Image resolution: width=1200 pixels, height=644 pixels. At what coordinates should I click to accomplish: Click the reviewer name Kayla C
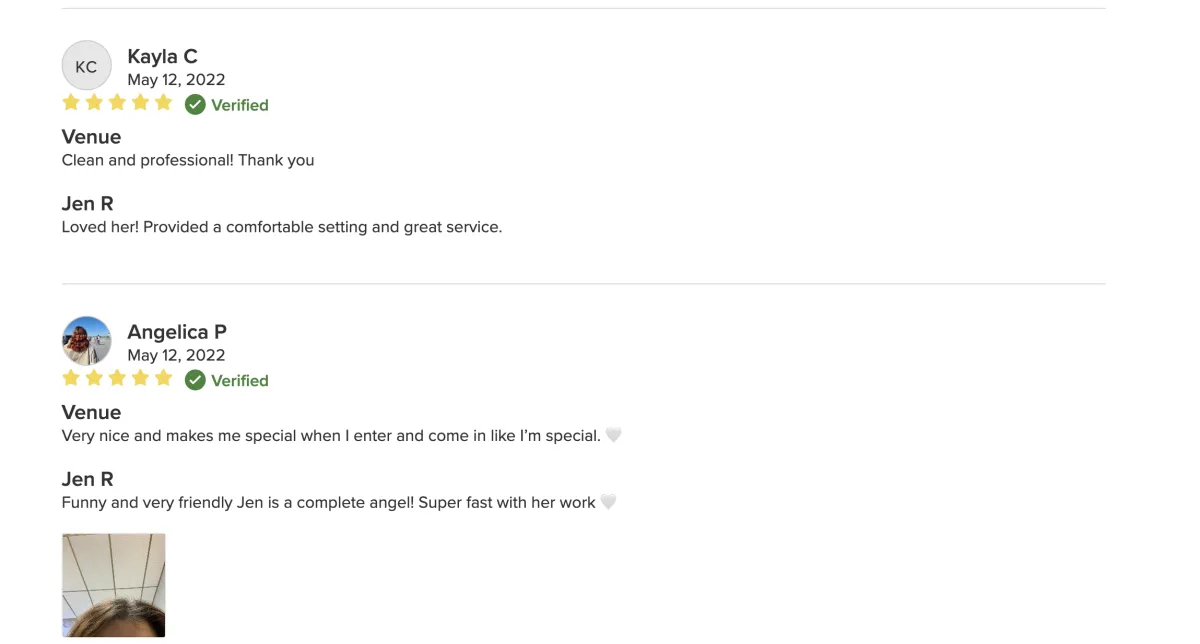(x=162, y=56)
